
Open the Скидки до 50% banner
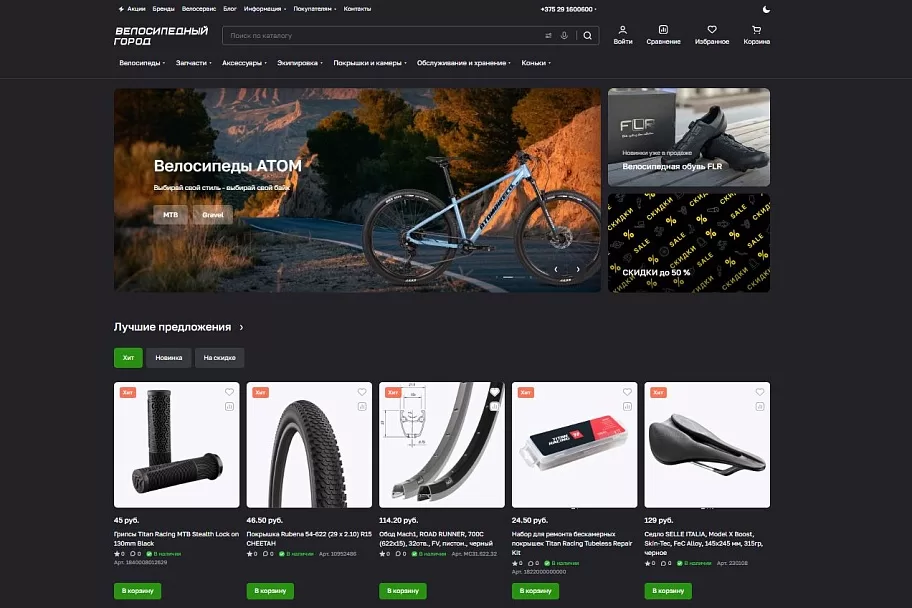tap(689, 243)
